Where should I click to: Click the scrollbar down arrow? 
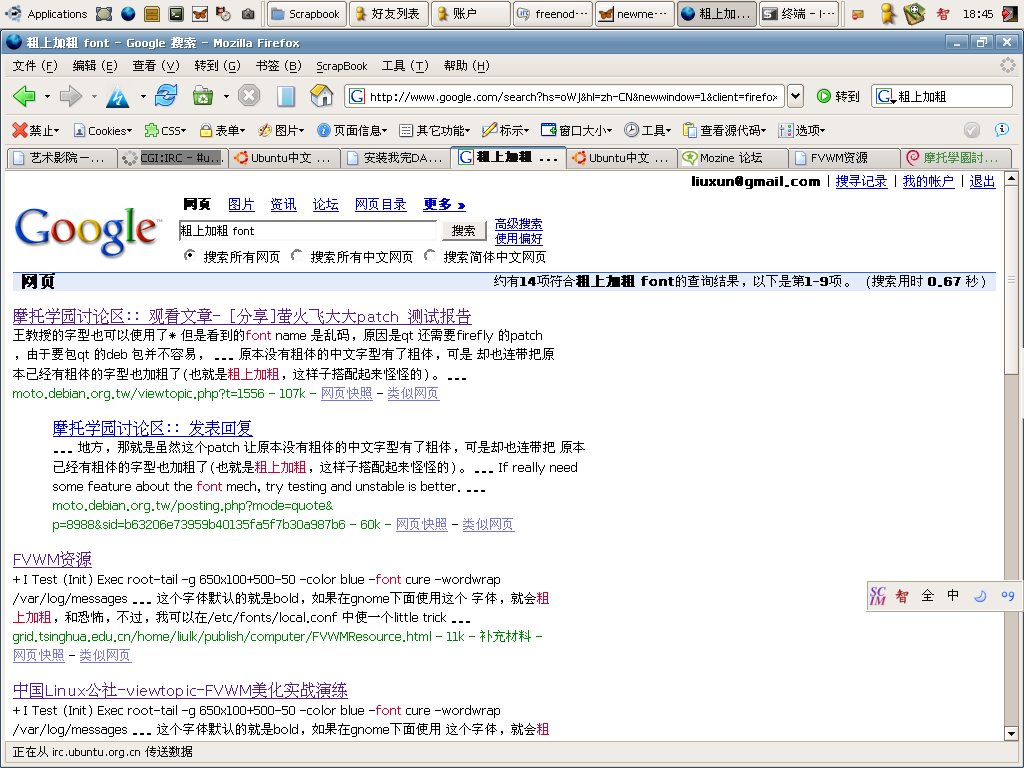point(1011,733)
